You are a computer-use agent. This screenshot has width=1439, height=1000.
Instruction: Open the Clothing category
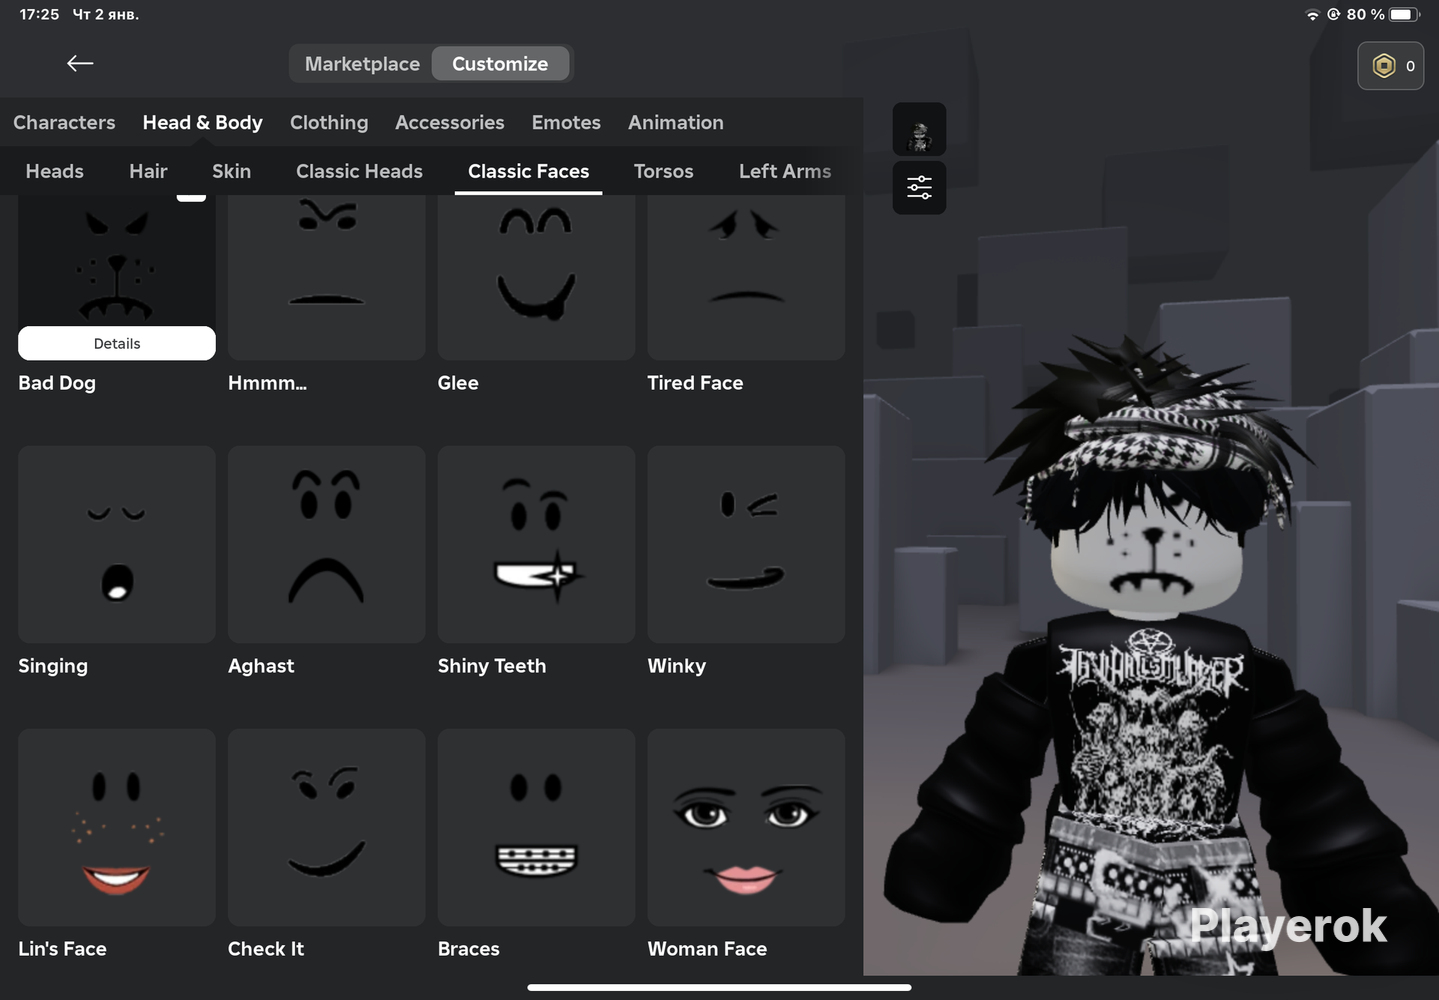click(x=329, y=122)
